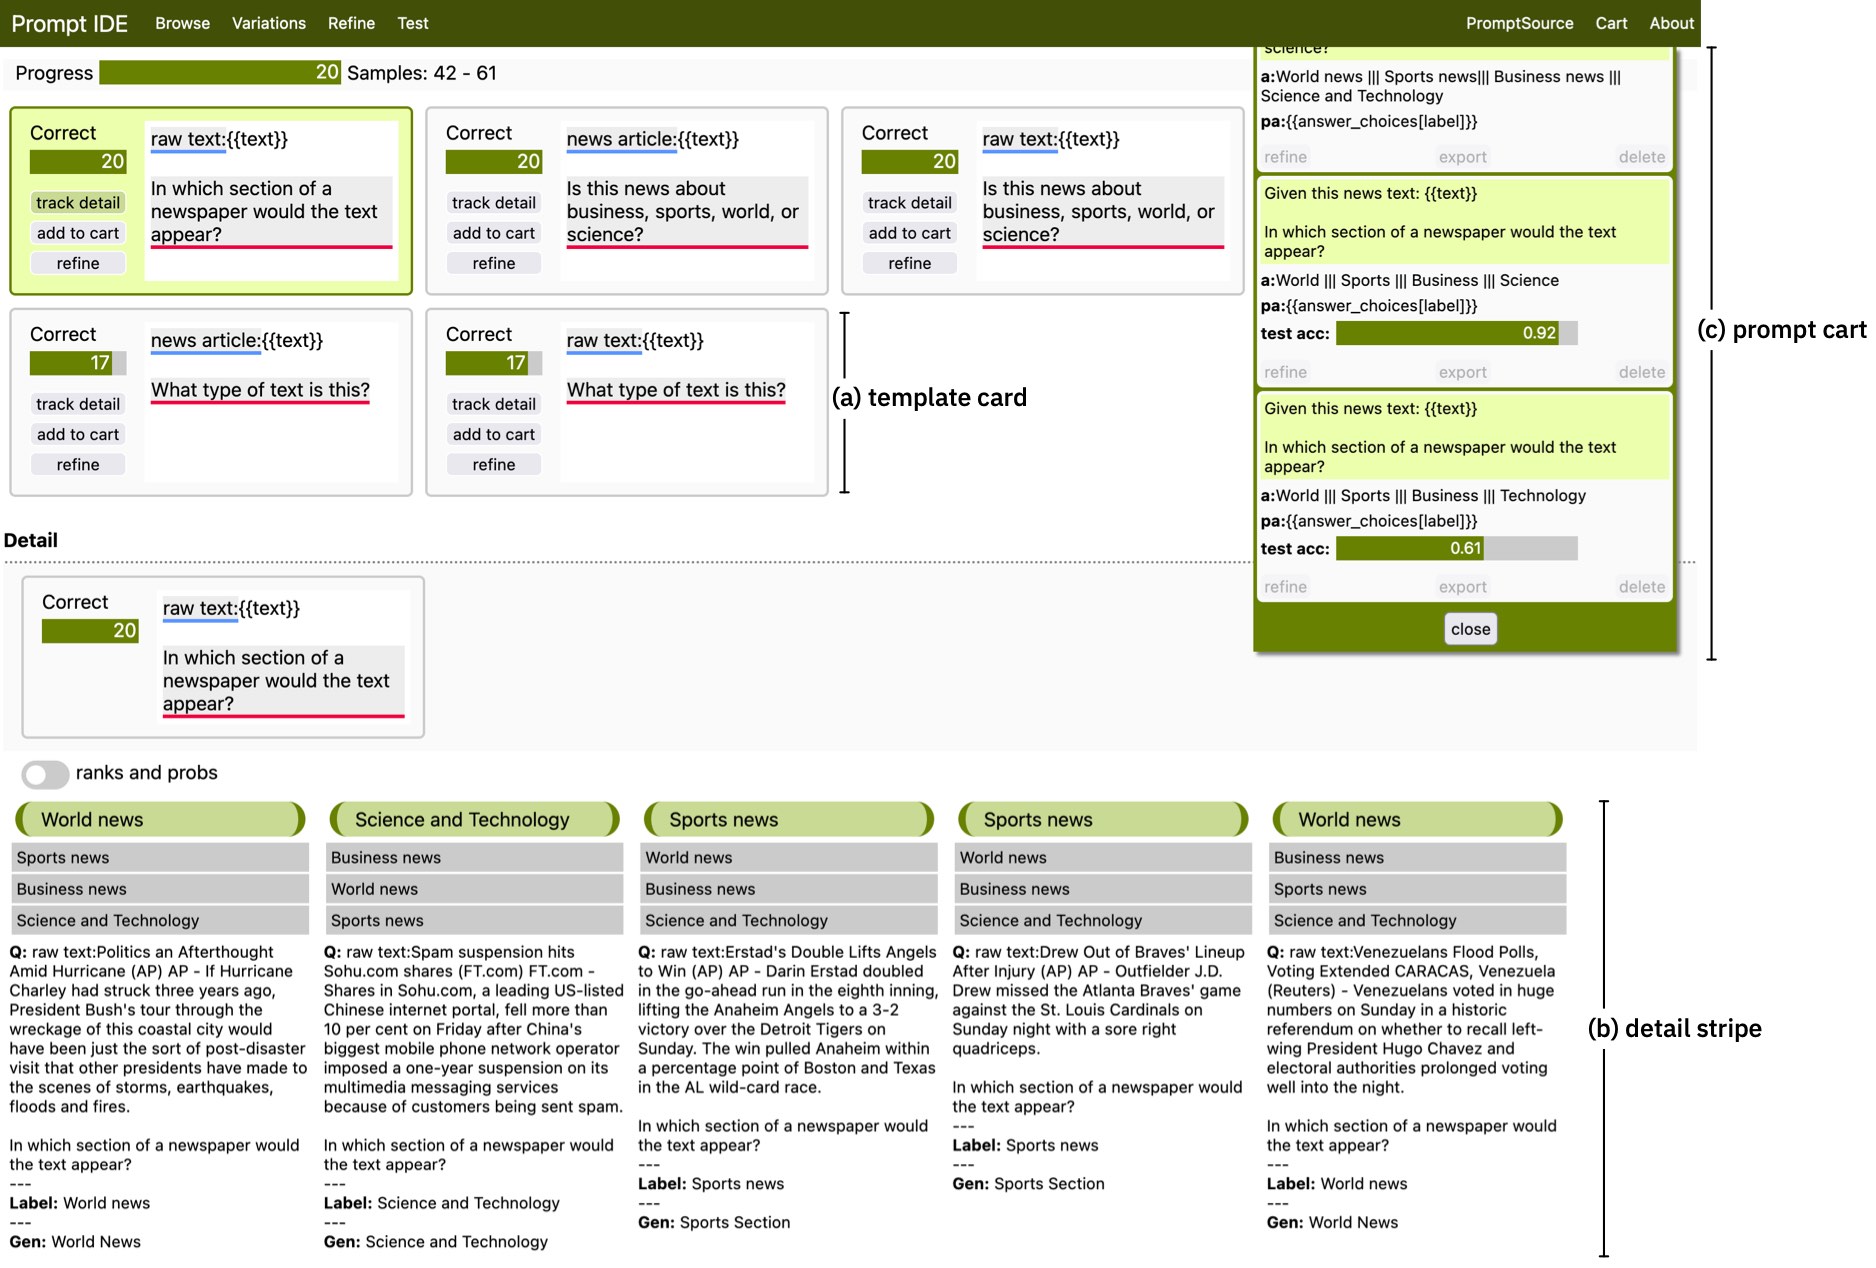Click the 0.92 test accuracy bar
This screenshot has height=1268, width=1876.
(x=1455, y=333)
